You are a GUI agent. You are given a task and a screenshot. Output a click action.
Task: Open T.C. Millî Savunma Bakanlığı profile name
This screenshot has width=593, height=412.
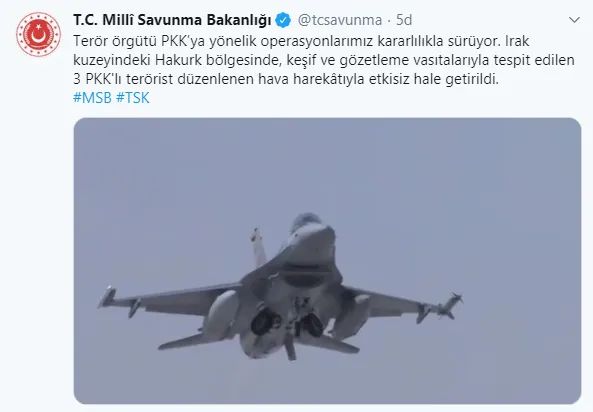(x=172, y=20)
